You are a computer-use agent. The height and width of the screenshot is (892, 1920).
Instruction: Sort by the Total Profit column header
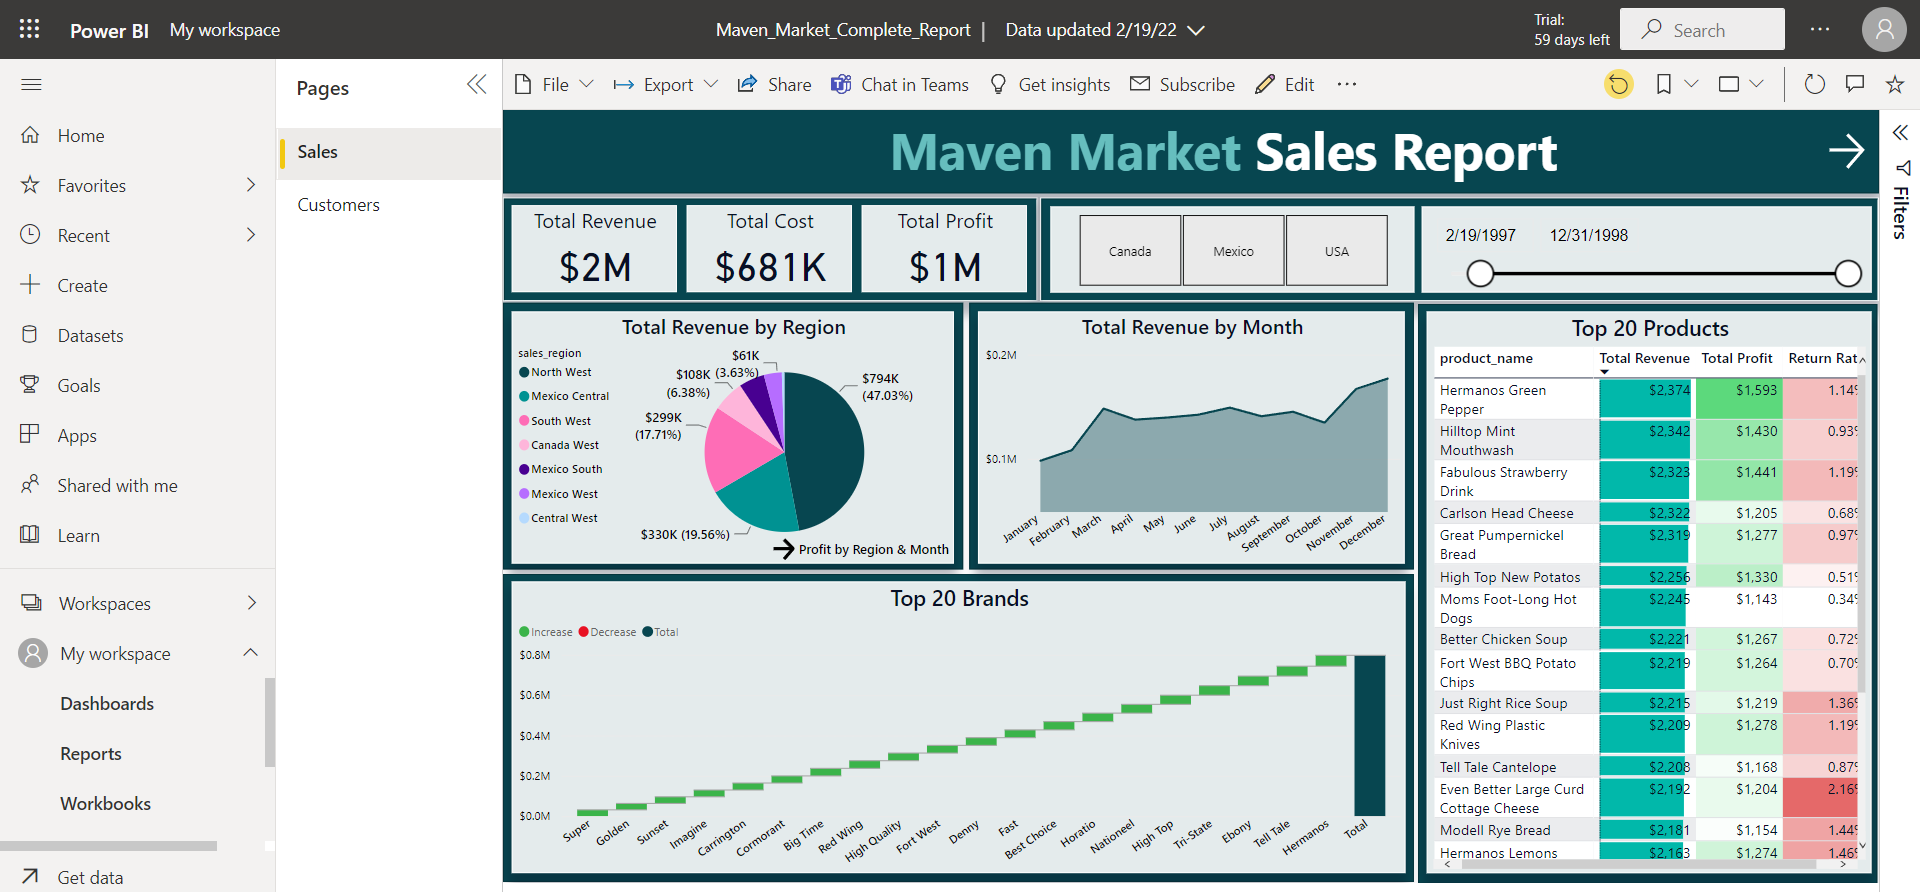[x=1737, y=358]
